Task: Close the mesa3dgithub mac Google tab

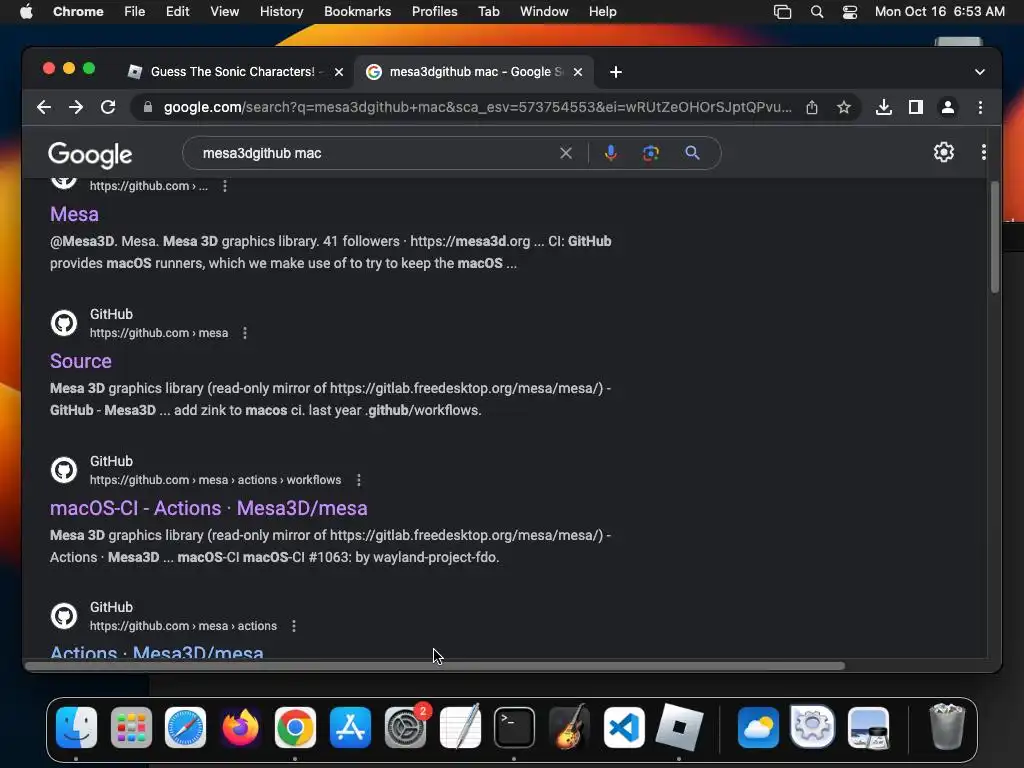Action: tap(578, 72)
